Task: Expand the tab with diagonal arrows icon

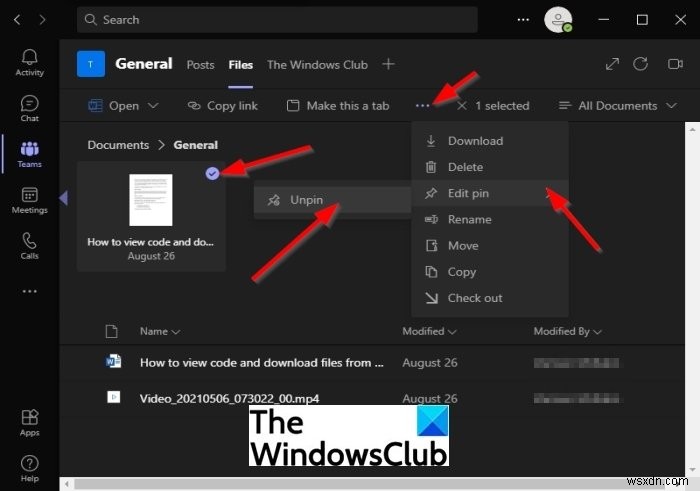Action: tap(612, 64)
